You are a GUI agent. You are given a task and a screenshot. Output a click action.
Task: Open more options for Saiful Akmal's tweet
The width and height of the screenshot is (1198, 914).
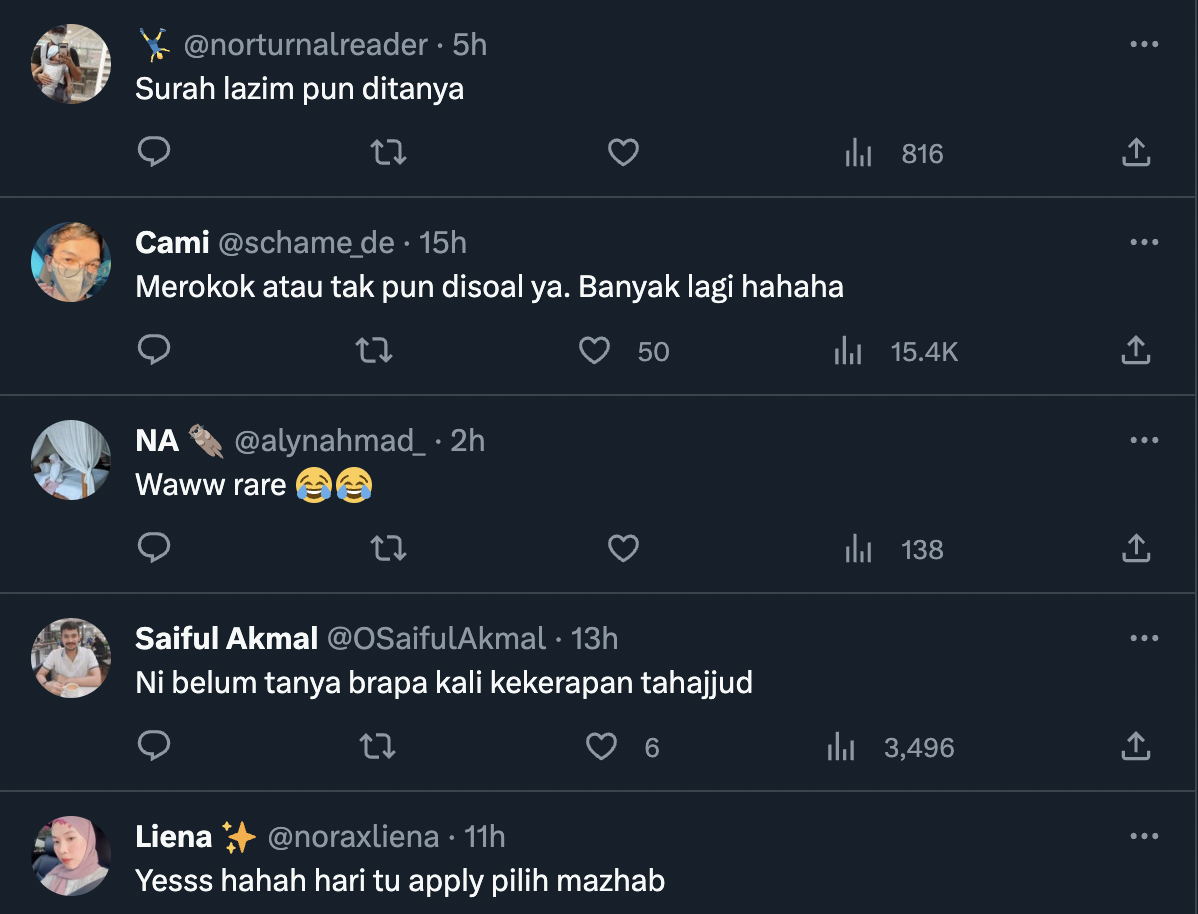(1143, 638)
